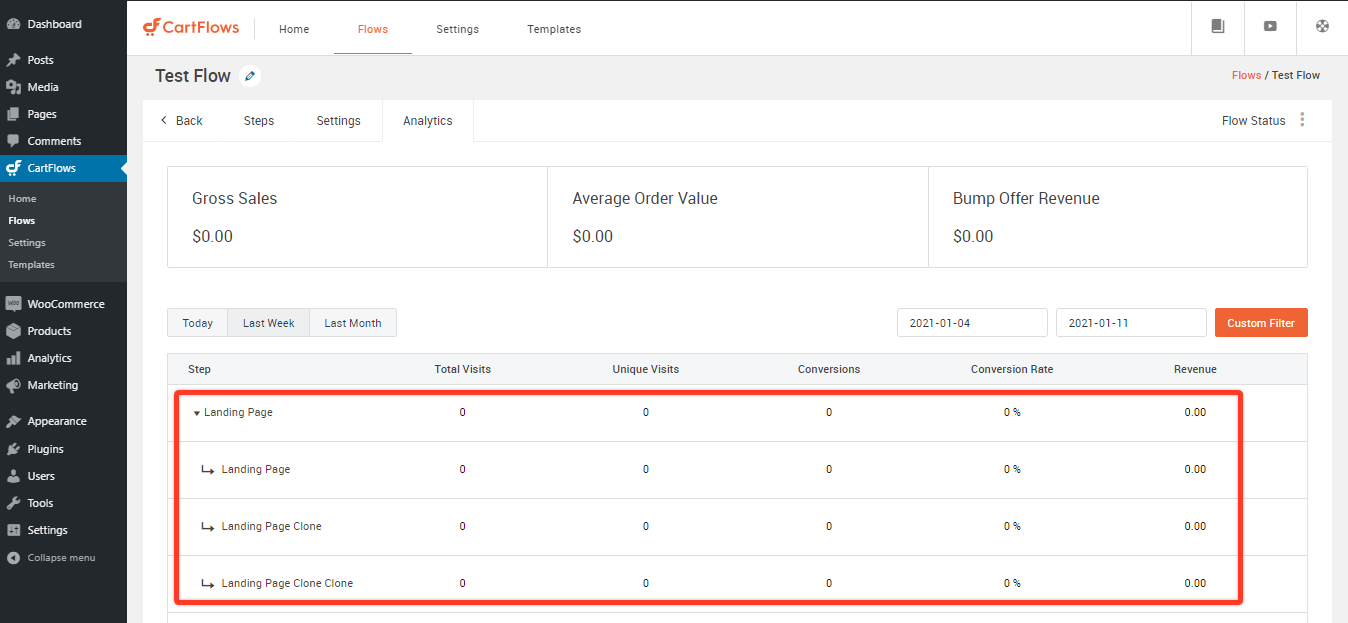The height and width of the screenshot is (623, 1348).
Task: Click the support lifebuoy icon
Action: (x=1321, y=27)
